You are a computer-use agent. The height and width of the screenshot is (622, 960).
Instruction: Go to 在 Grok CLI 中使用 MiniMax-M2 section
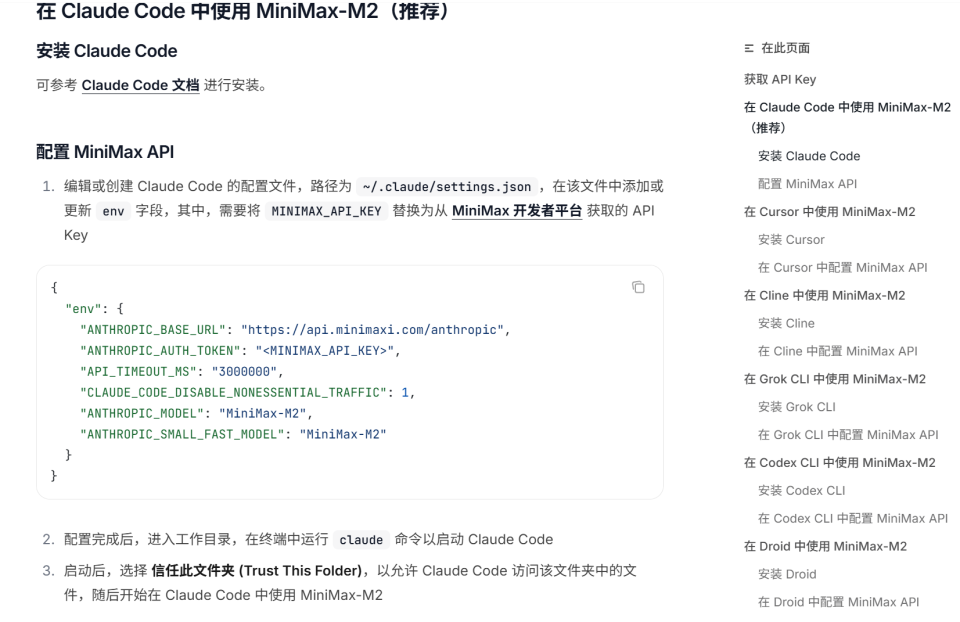pyautogui.click(x=834, y=379)
